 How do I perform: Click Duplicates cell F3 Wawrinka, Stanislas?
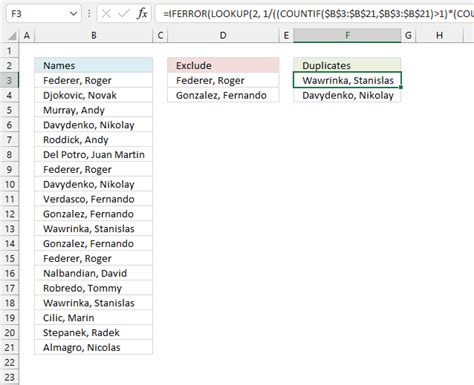pyautogui.click(x=347, y=80)
